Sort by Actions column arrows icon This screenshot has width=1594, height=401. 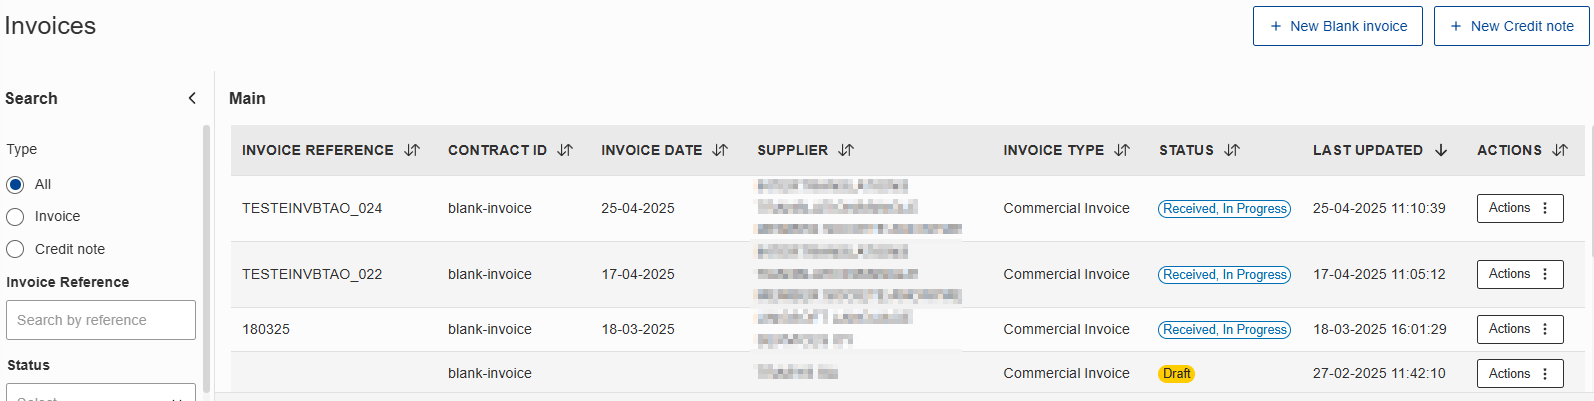(1560, 150)
